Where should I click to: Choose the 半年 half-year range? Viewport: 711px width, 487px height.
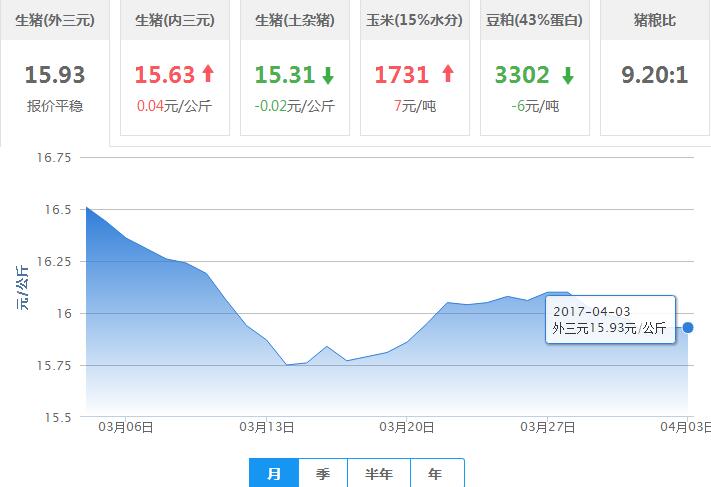377,474
